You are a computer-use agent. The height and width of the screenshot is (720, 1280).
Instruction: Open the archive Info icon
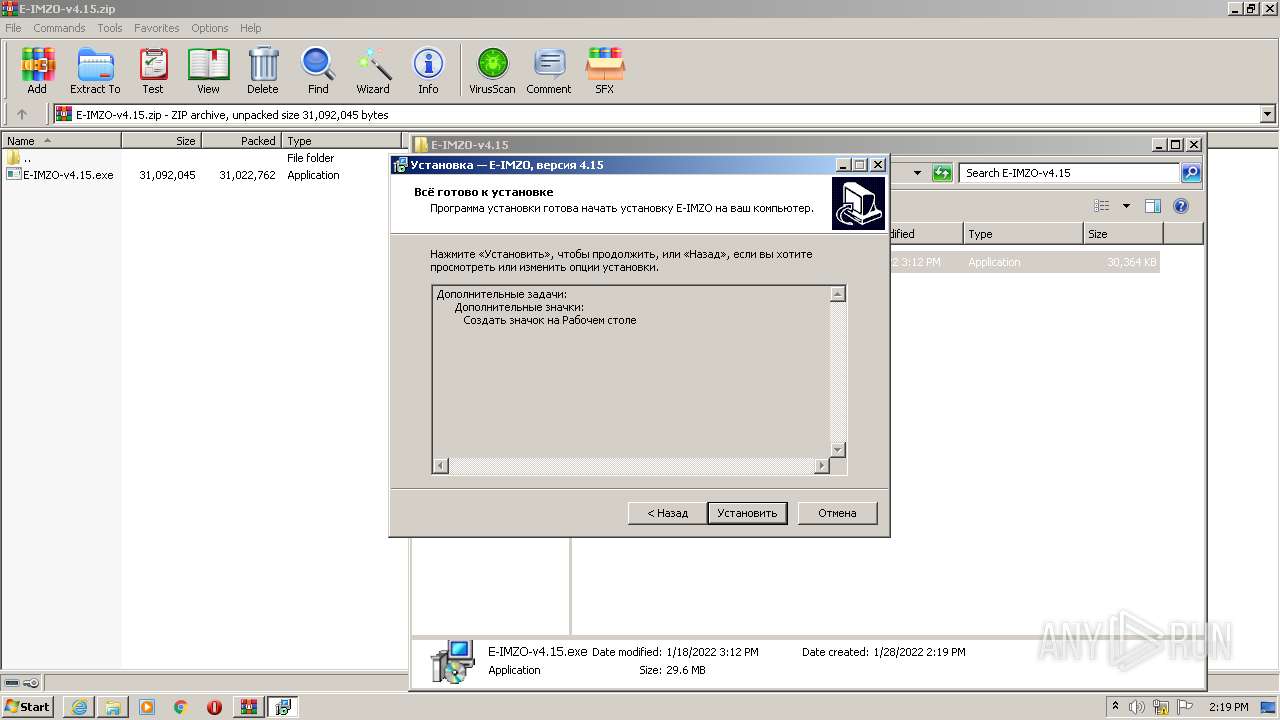(428, 65)
